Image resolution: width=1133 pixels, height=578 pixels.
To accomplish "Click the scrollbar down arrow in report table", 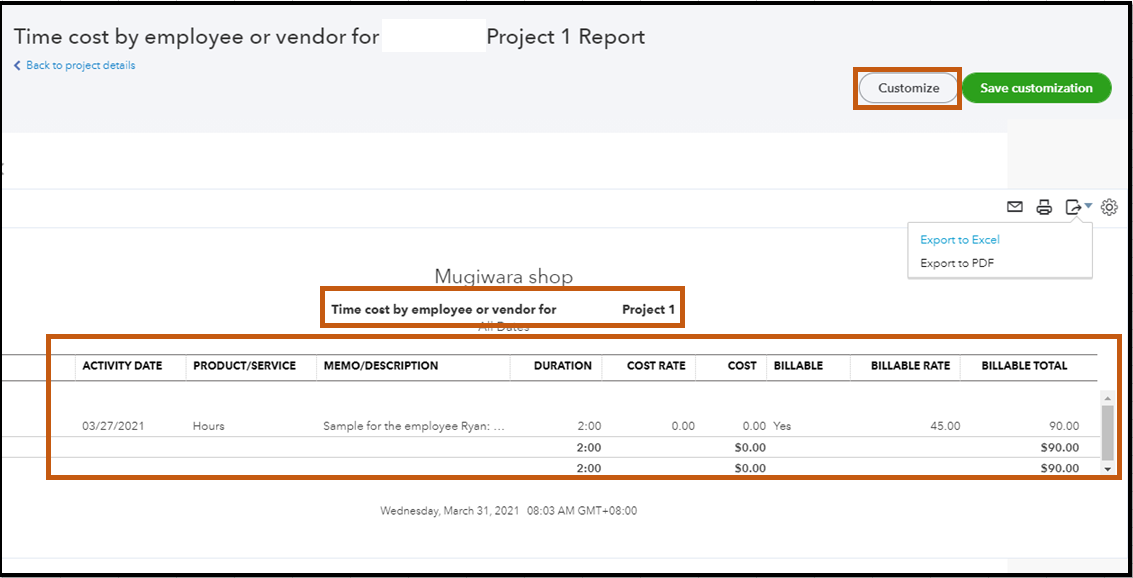I will (1108, 469).
